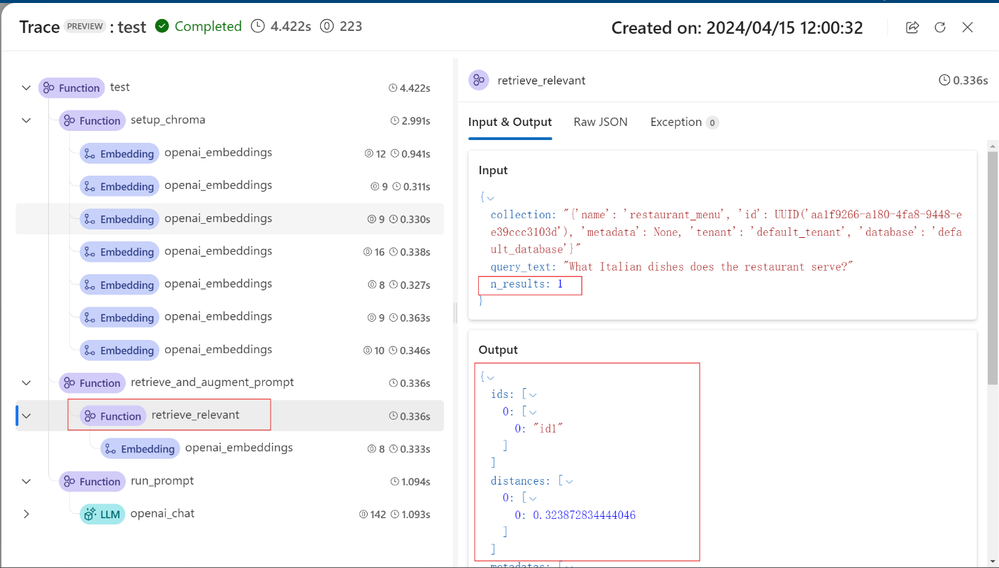
Task: Click the token icon beside 223 in header
Action: 327,26
